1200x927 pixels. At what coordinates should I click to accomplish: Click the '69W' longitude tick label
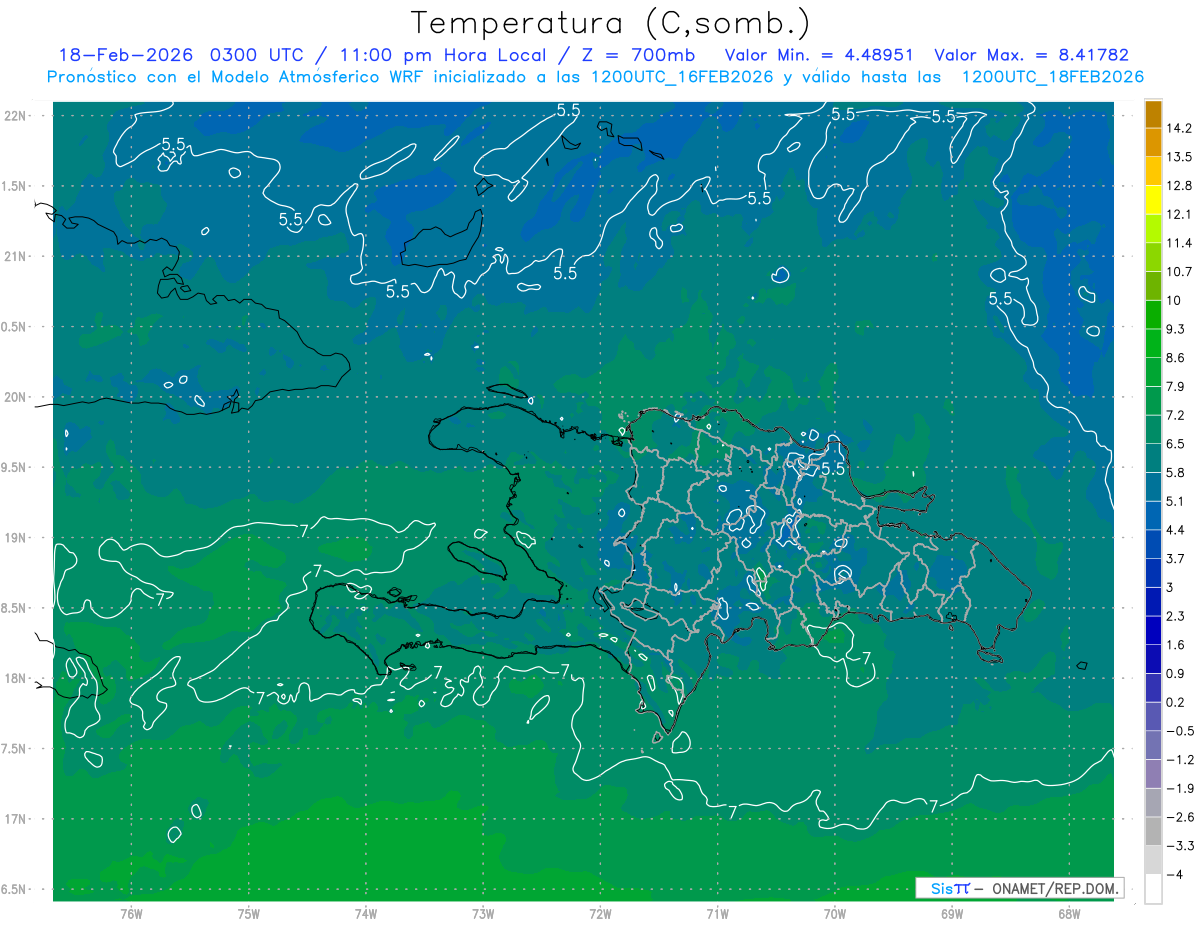click(x=952, y=914)
